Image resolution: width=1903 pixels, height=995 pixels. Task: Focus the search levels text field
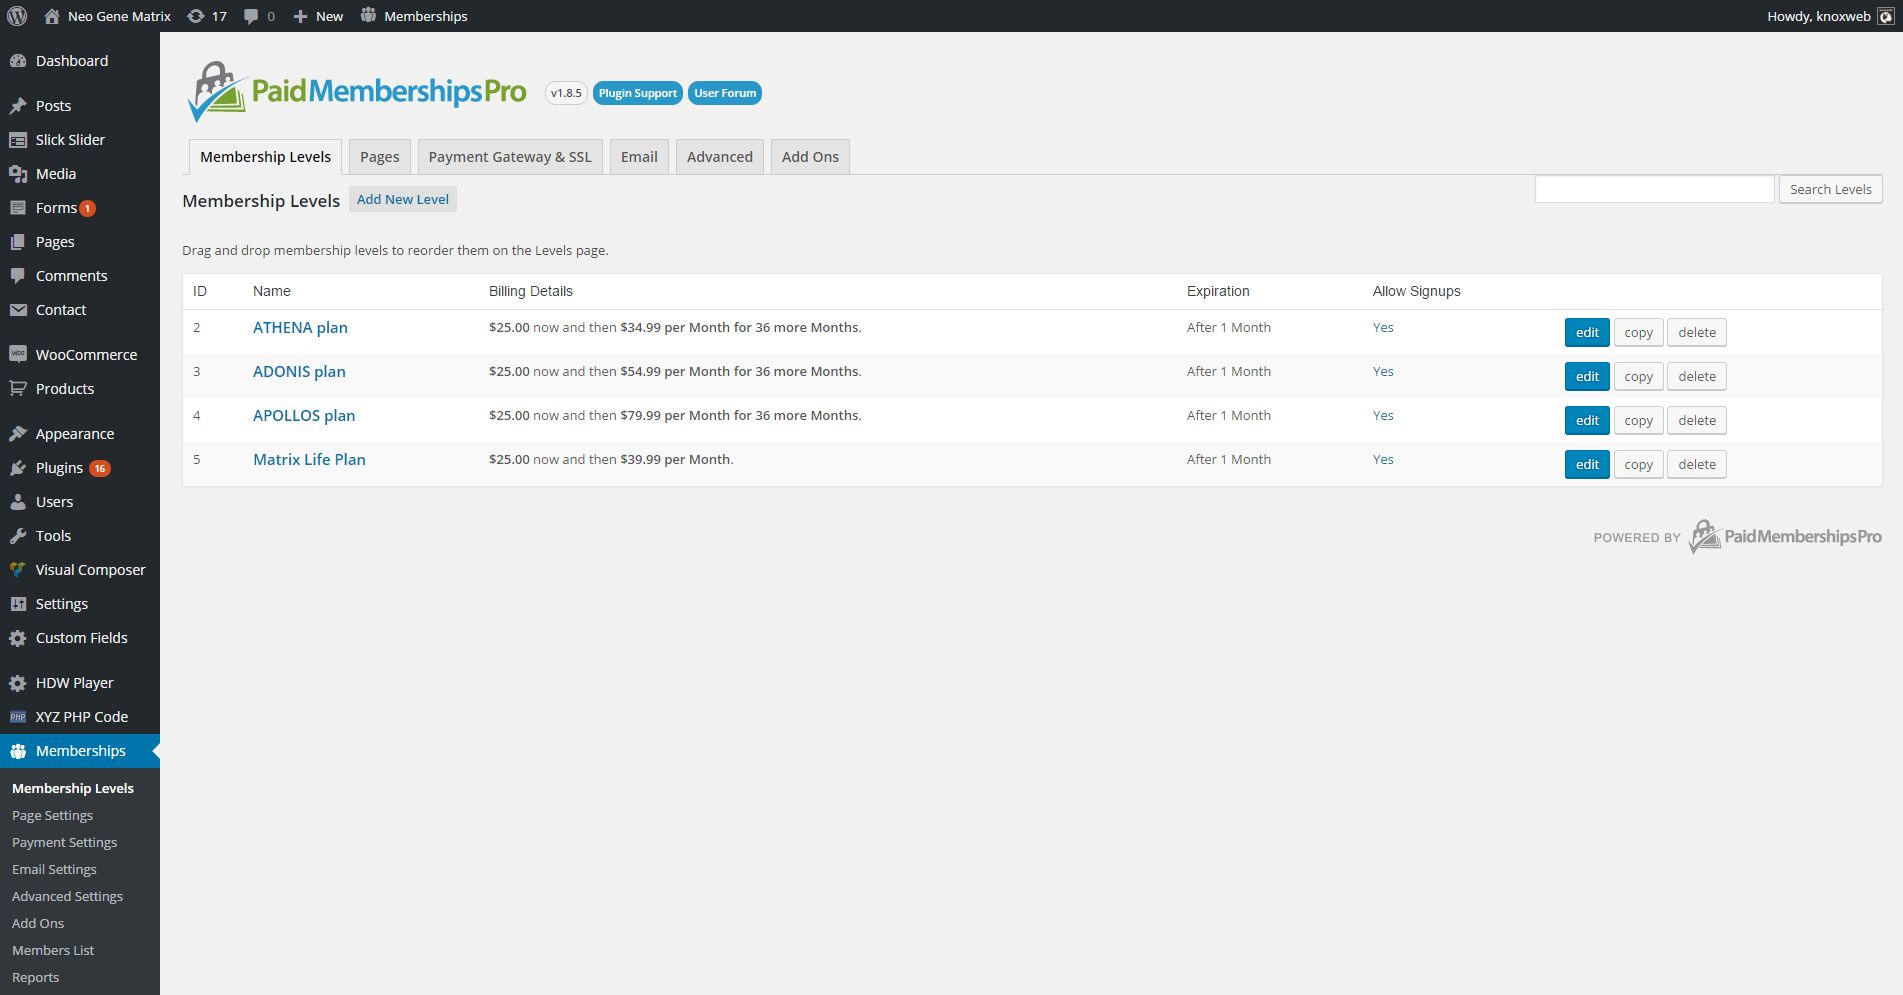[x=1655, y=189]
